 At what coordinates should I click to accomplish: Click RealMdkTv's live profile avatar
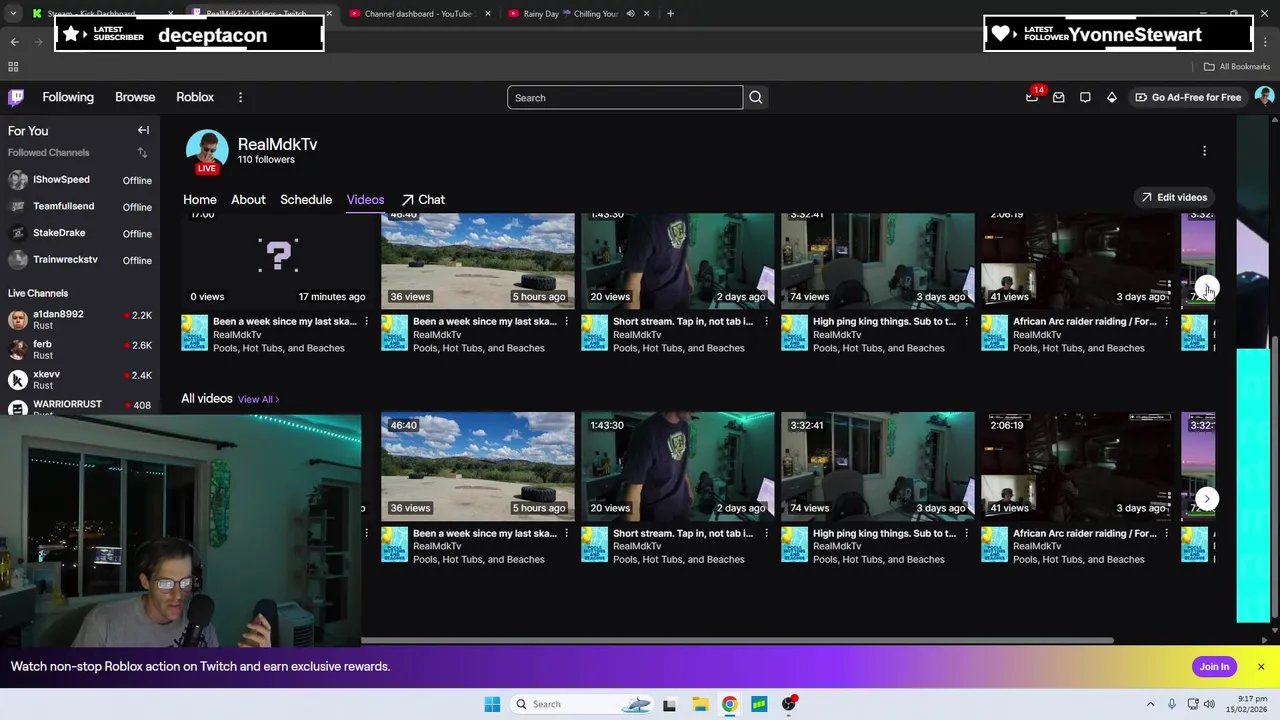pyautogui.click(x=207, y=151)
